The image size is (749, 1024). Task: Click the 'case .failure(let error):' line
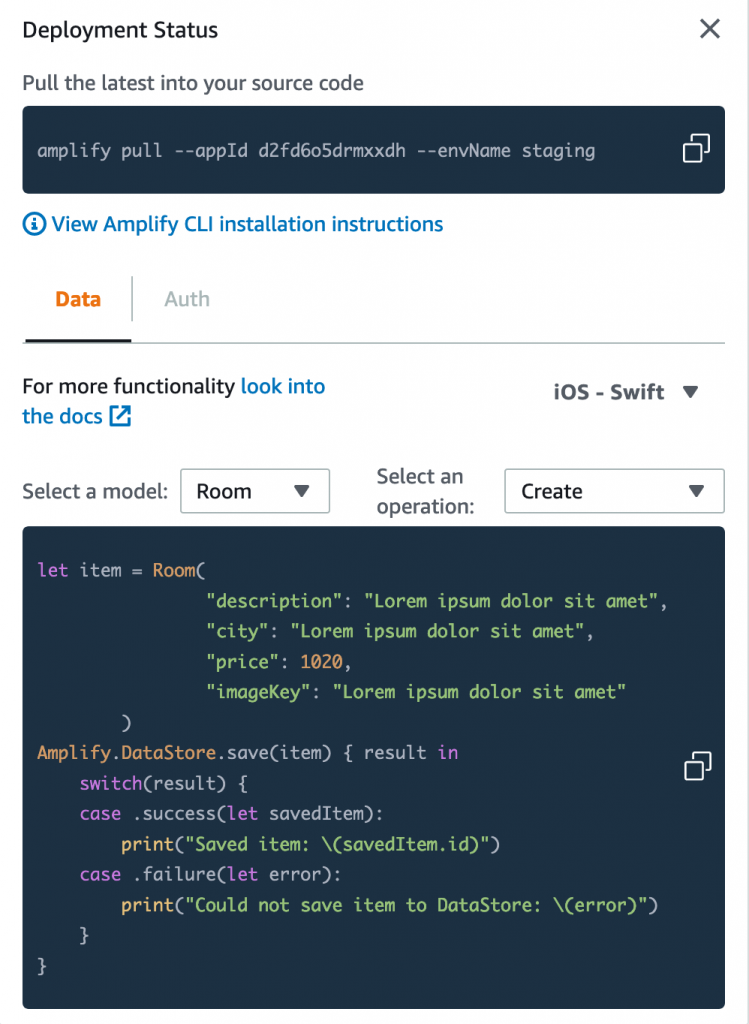pyautogui.click(x=210, y=874)
